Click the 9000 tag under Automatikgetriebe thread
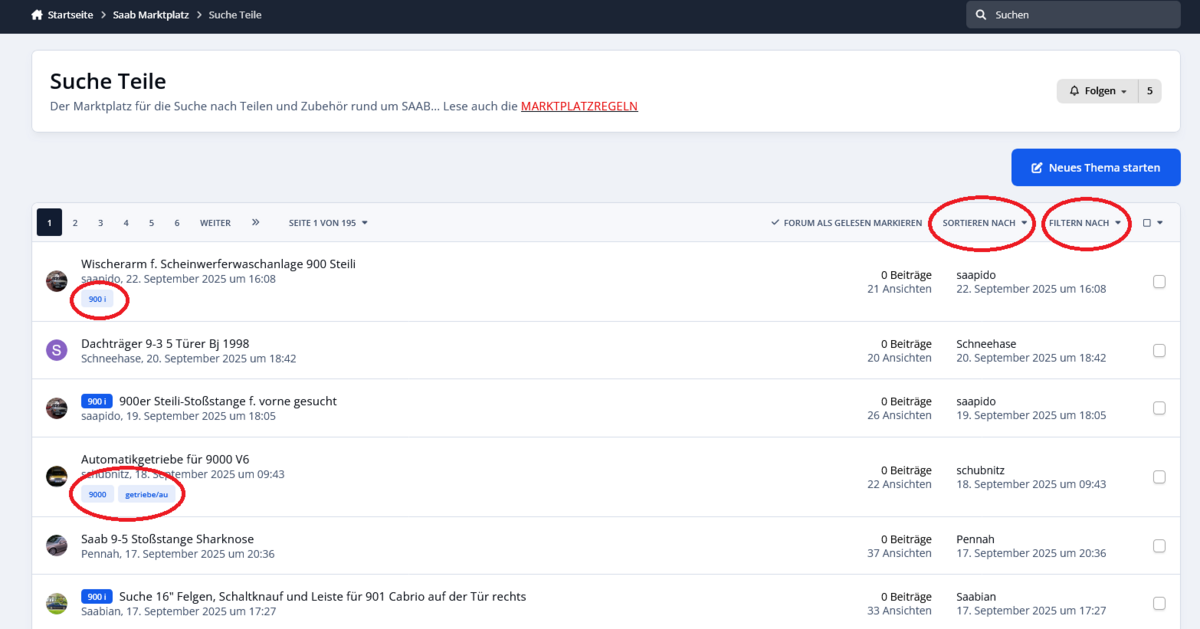The width and height of the screenshot is (1200, 629). (x=97, y=494)
